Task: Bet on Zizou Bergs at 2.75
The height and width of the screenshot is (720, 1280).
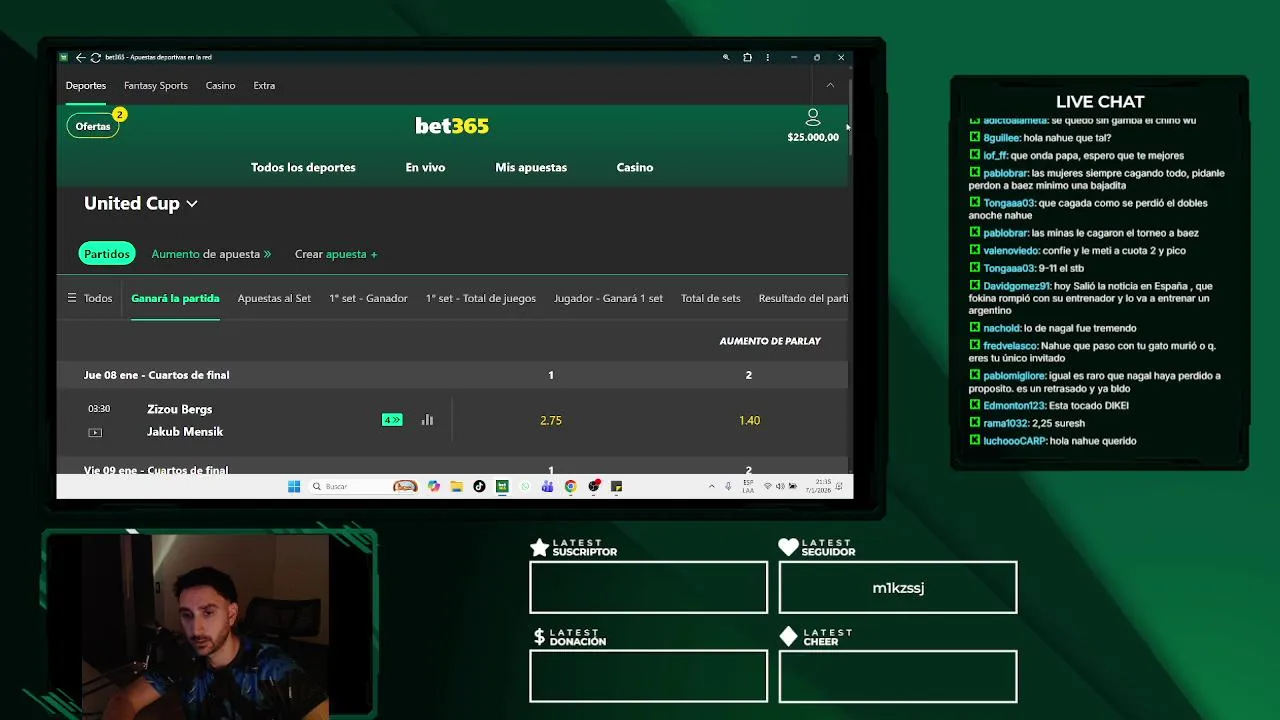Action: (551, 420)
